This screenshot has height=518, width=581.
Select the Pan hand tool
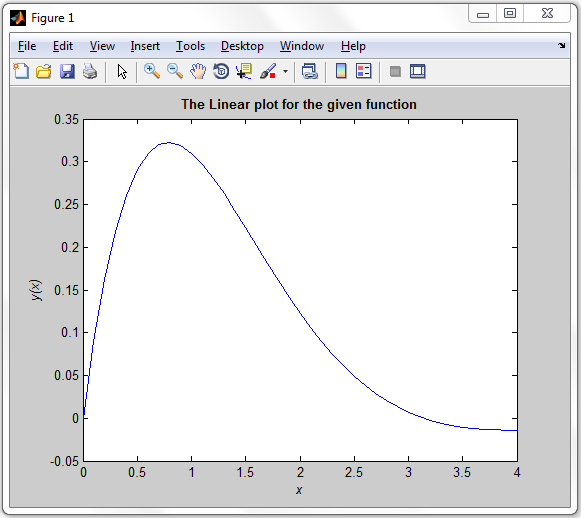[x=198, y=71]
